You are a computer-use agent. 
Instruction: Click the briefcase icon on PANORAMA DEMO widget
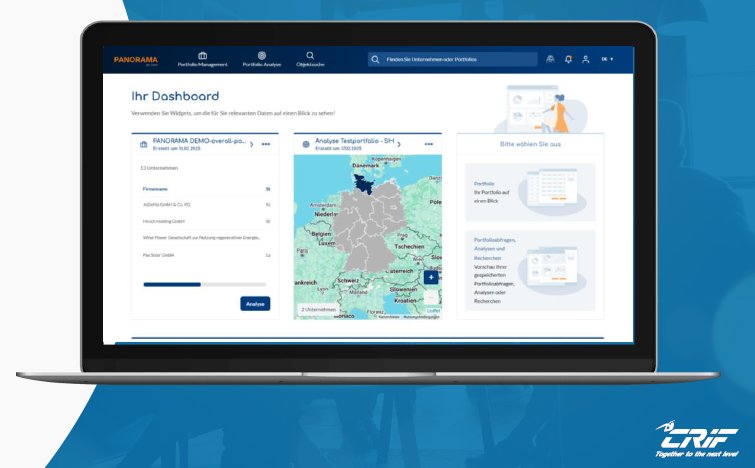coord(143,144)
